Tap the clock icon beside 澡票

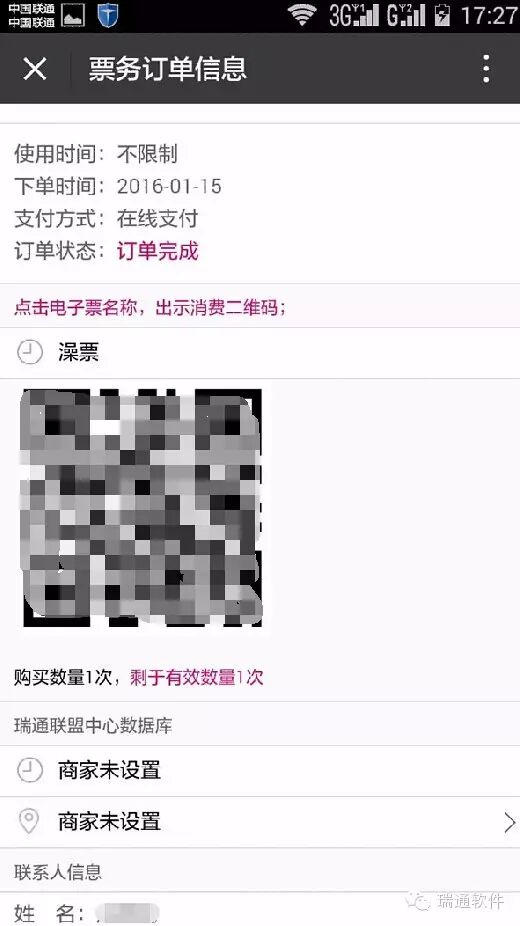click(x=30, y=353)
